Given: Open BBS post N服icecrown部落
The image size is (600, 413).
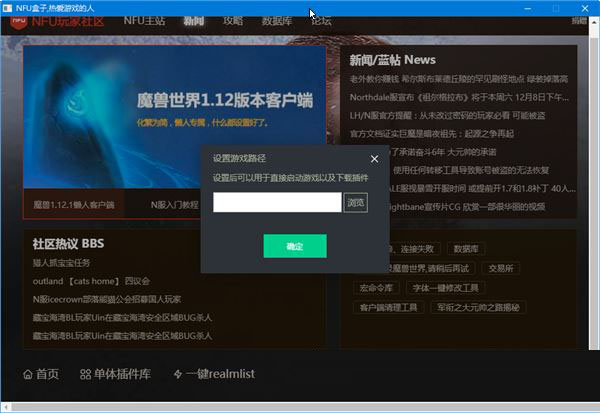Looking at the screenshot, I should (107, 299).
